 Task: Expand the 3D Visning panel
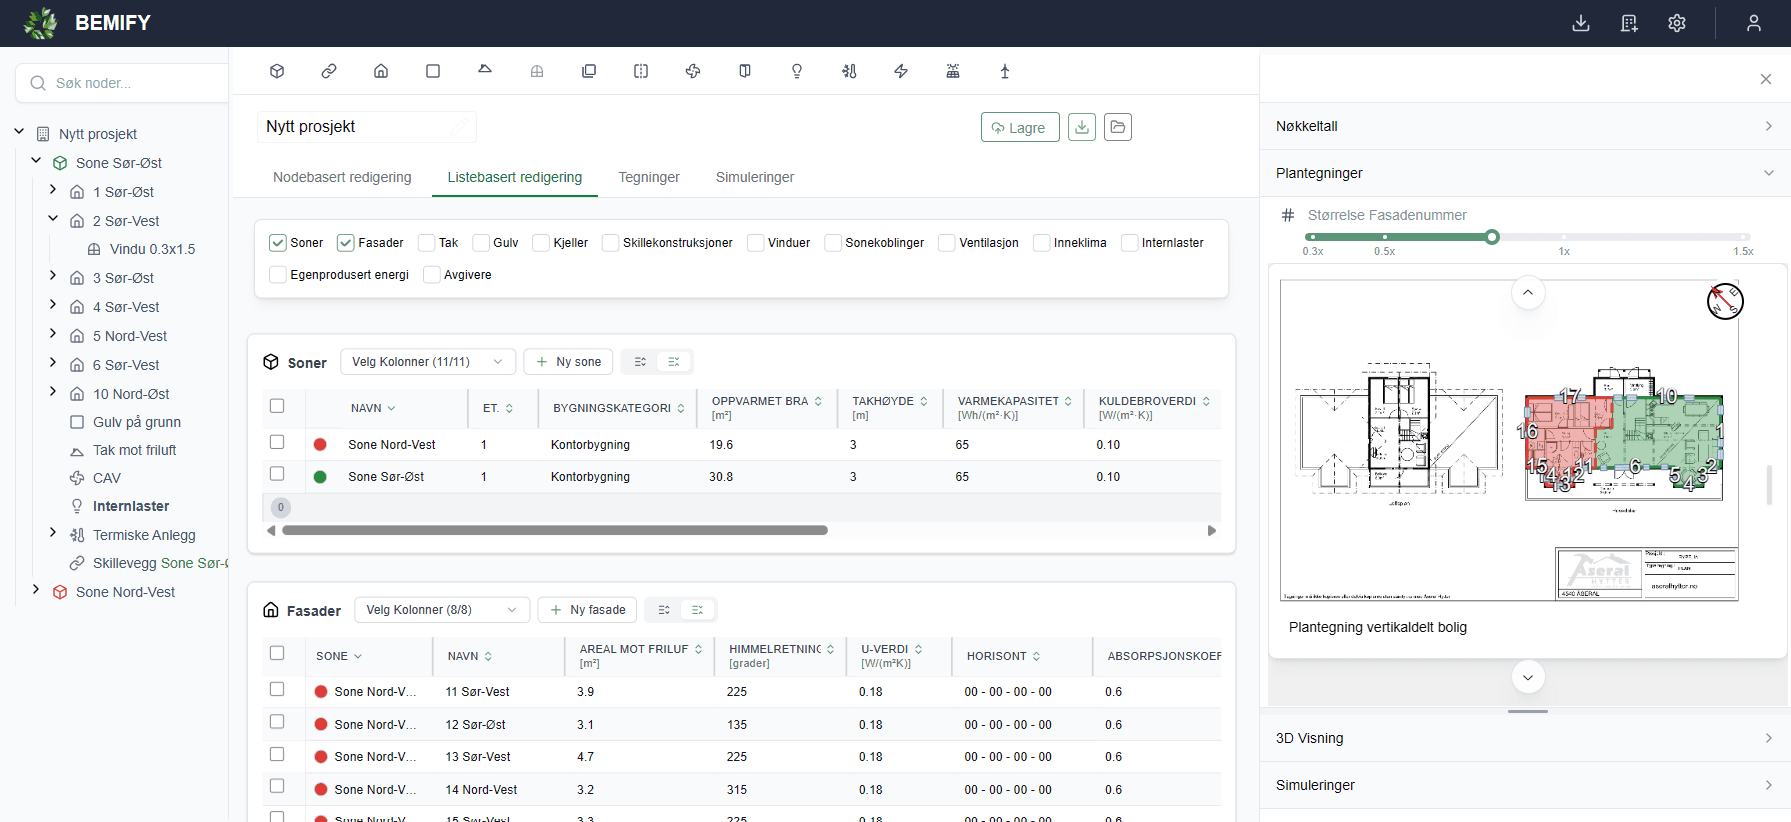tap(1524, 738)
